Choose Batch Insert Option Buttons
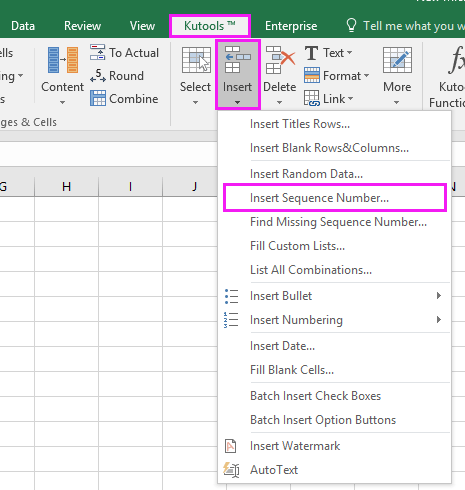465x490 pixels. click(x=334, y=420)
